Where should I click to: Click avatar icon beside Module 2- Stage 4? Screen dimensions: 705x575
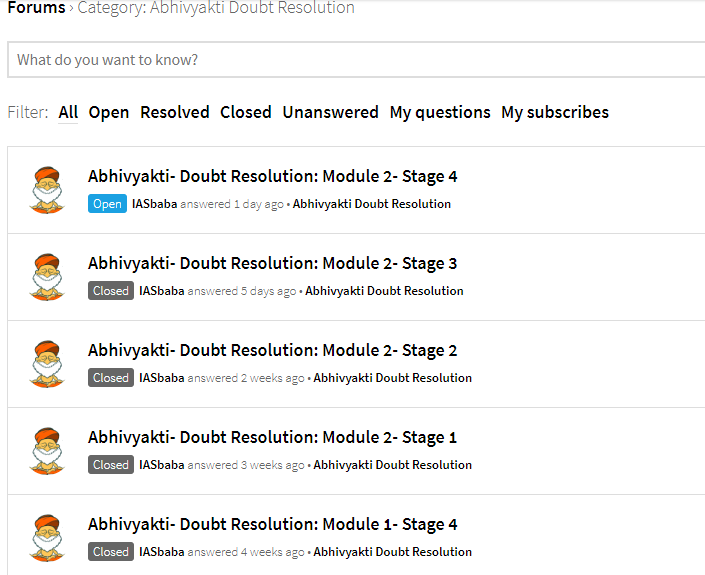[47, 190]
